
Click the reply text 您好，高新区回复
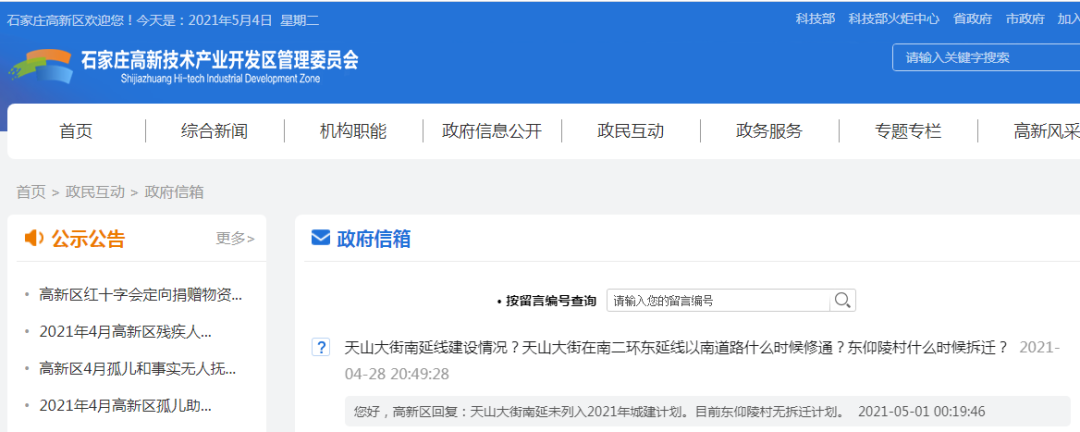[599, 412]
